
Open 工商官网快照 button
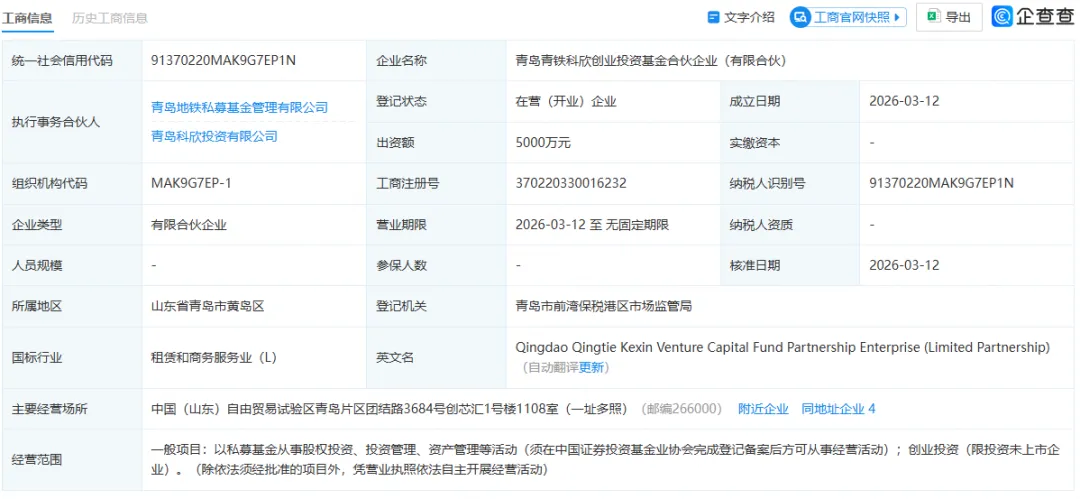click(x=848, y=17)
